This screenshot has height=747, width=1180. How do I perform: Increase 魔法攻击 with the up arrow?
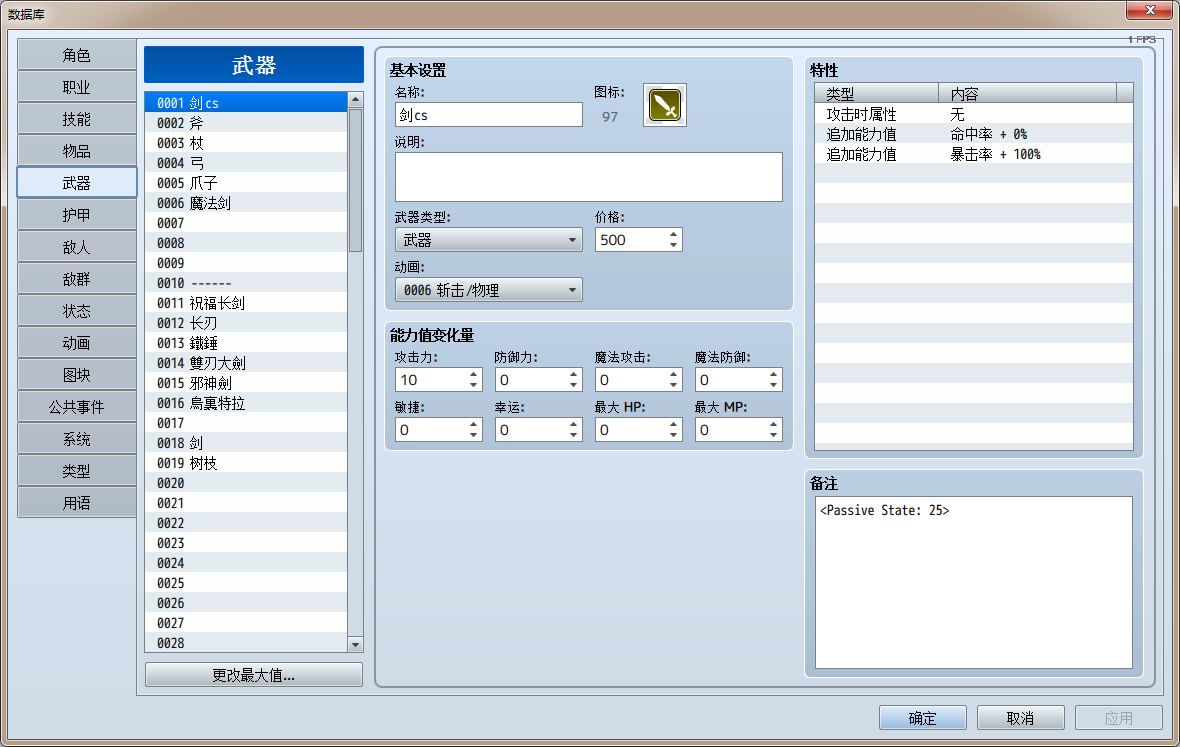pyautogui.click(x=674, y=375)
